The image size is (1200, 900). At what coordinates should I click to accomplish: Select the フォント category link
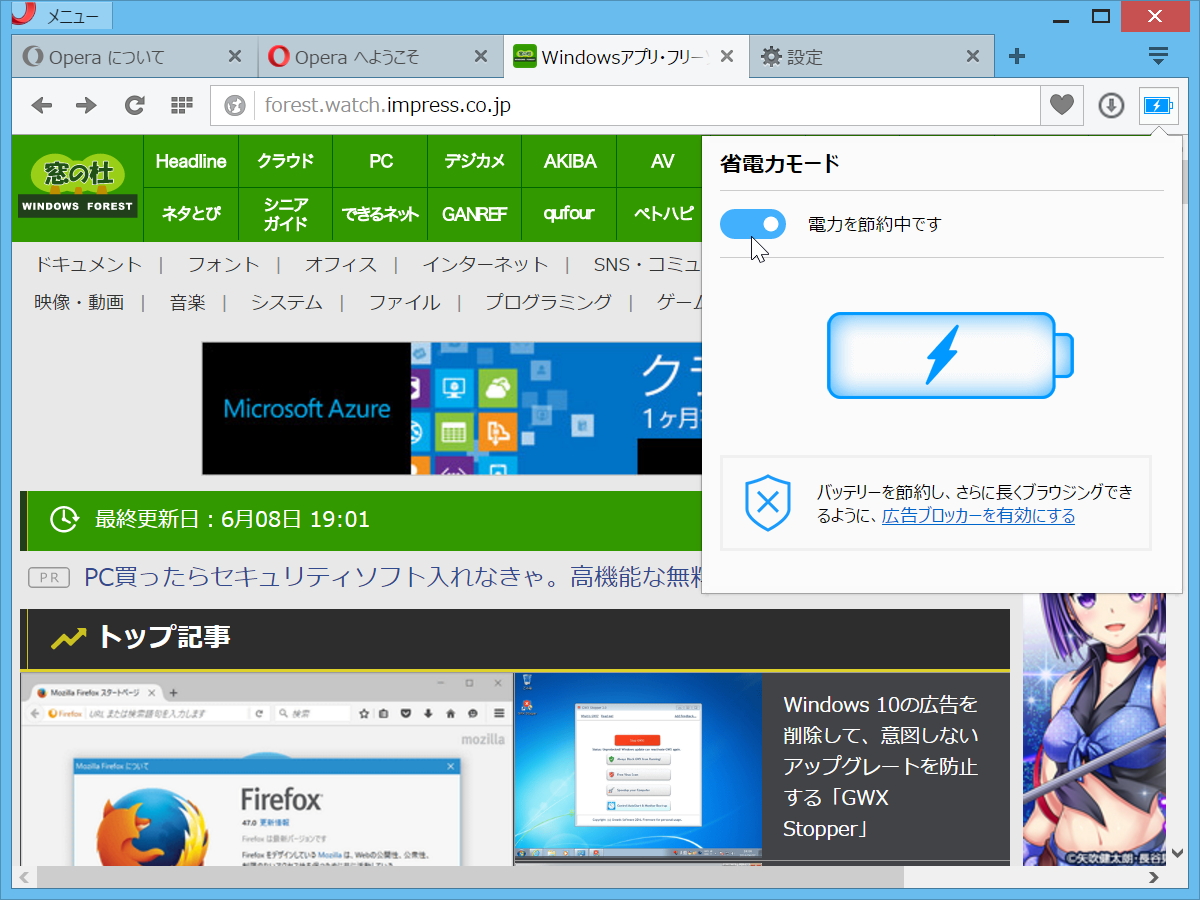coord(224,264)
